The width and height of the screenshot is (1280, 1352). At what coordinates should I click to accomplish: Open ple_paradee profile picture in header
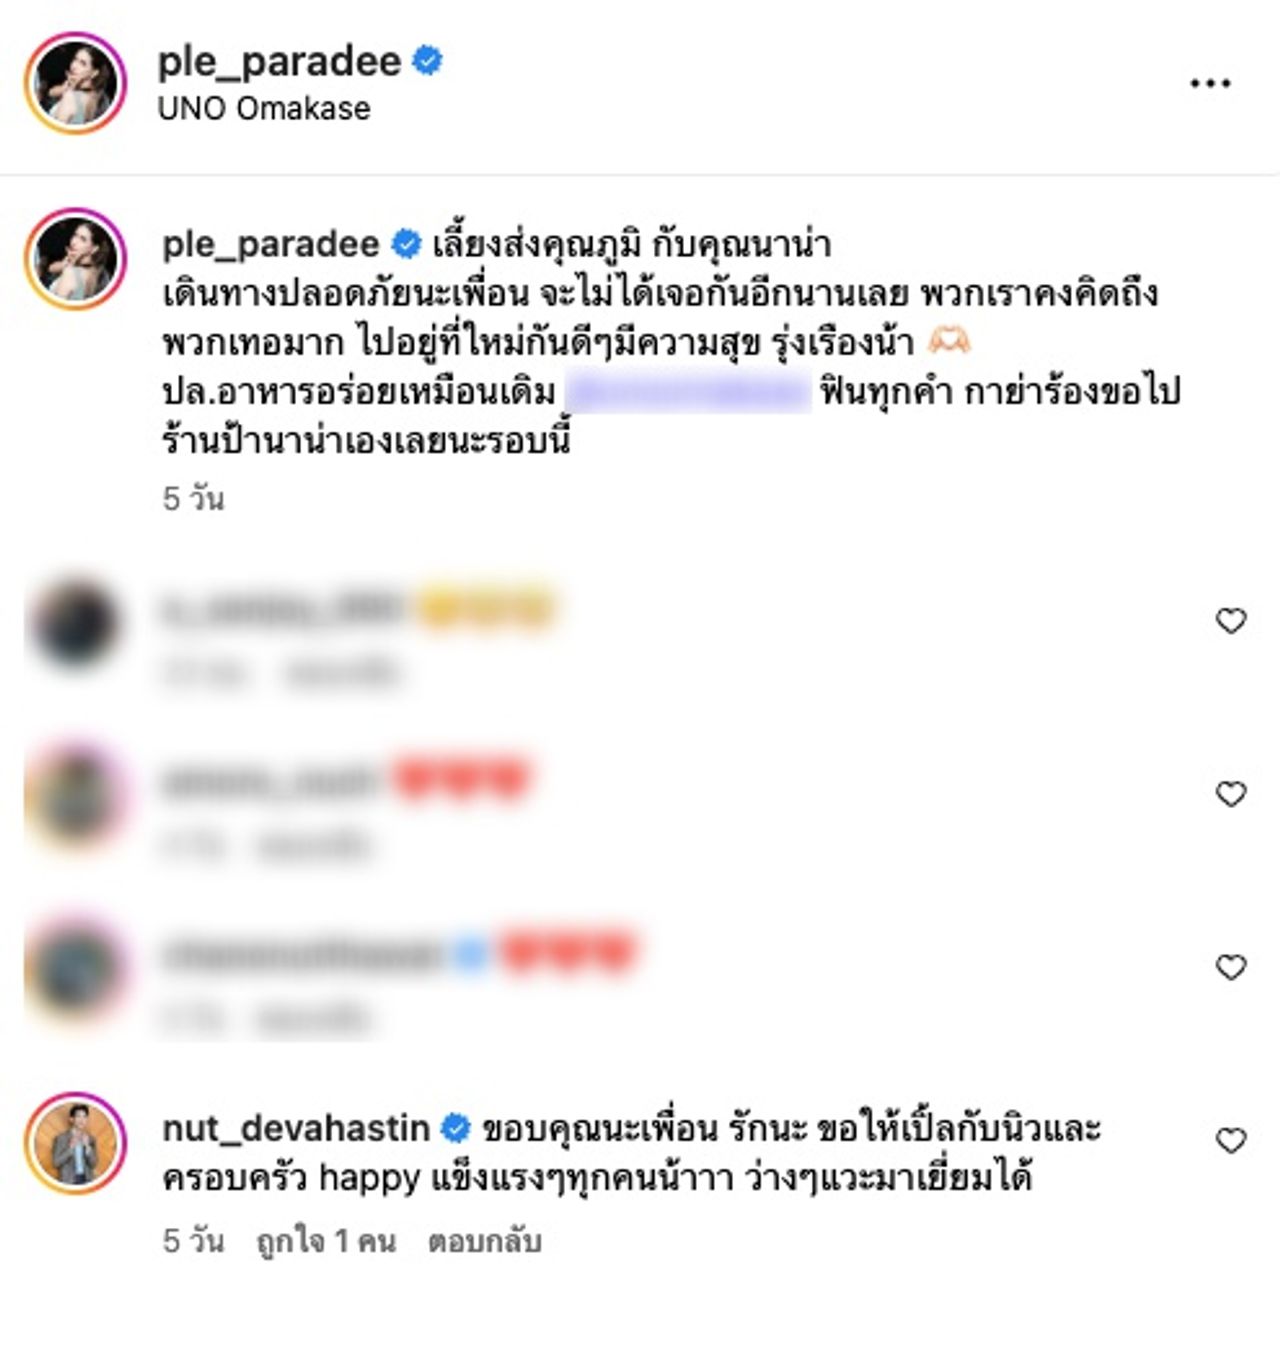tap(75, 83)
